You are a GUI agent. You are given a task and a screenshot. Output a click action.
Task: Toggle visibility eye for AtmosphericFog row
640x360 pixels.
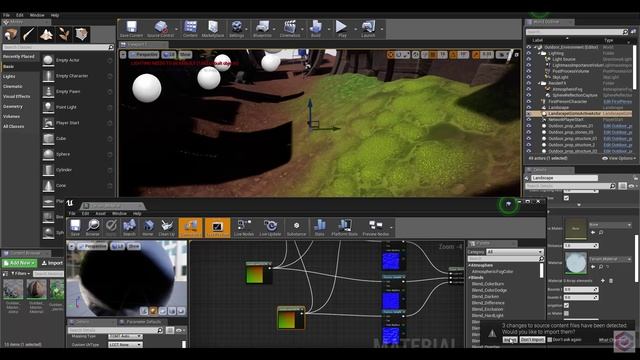tap(529, 89)
